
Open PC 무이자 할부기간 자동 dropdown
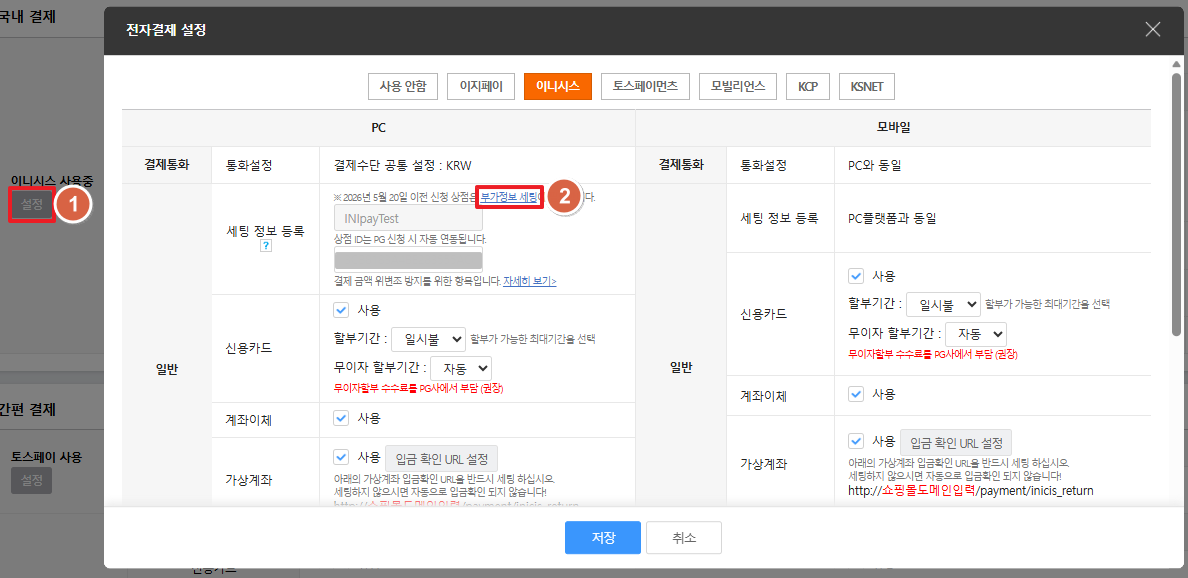point(461,369)
